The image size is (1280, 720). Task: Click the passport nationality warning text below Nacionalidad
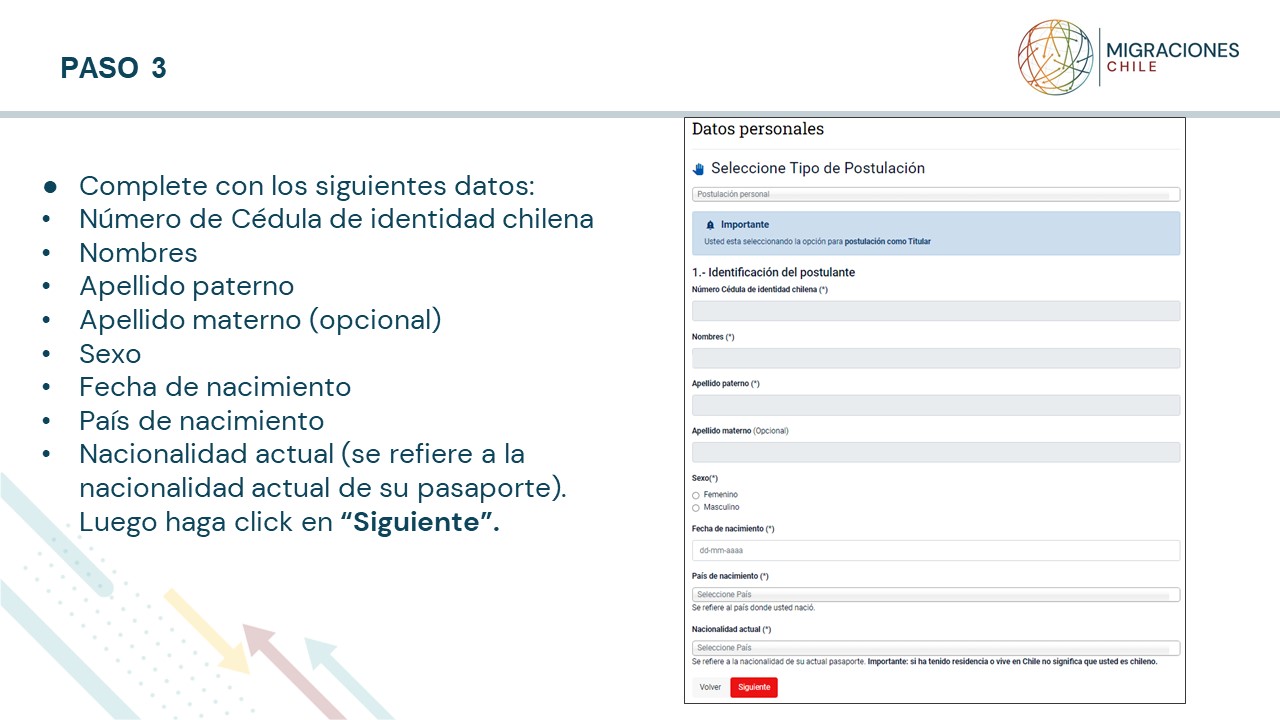[924, 661]
